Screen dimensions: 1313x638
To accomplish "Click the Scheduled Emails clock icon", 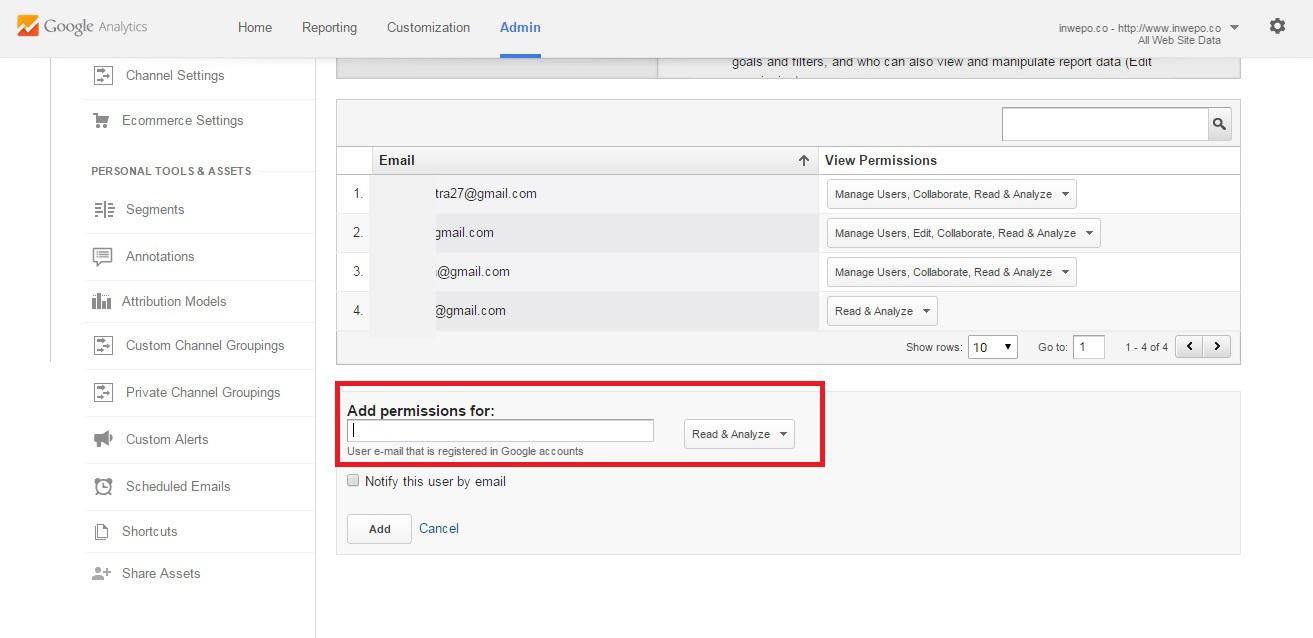I will click(103, 486).
